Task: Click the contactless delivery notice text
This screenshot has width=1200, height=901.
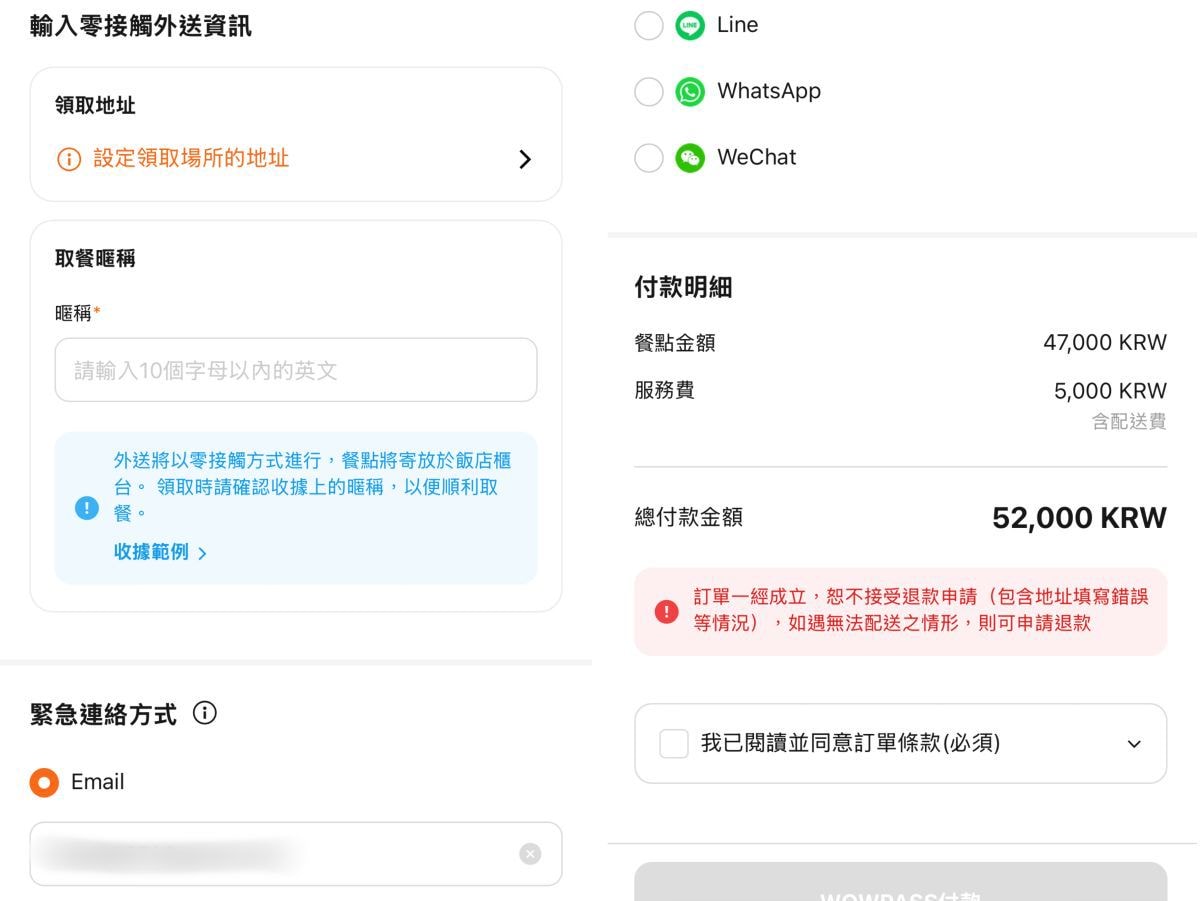Action: click(x=313, y=487)
